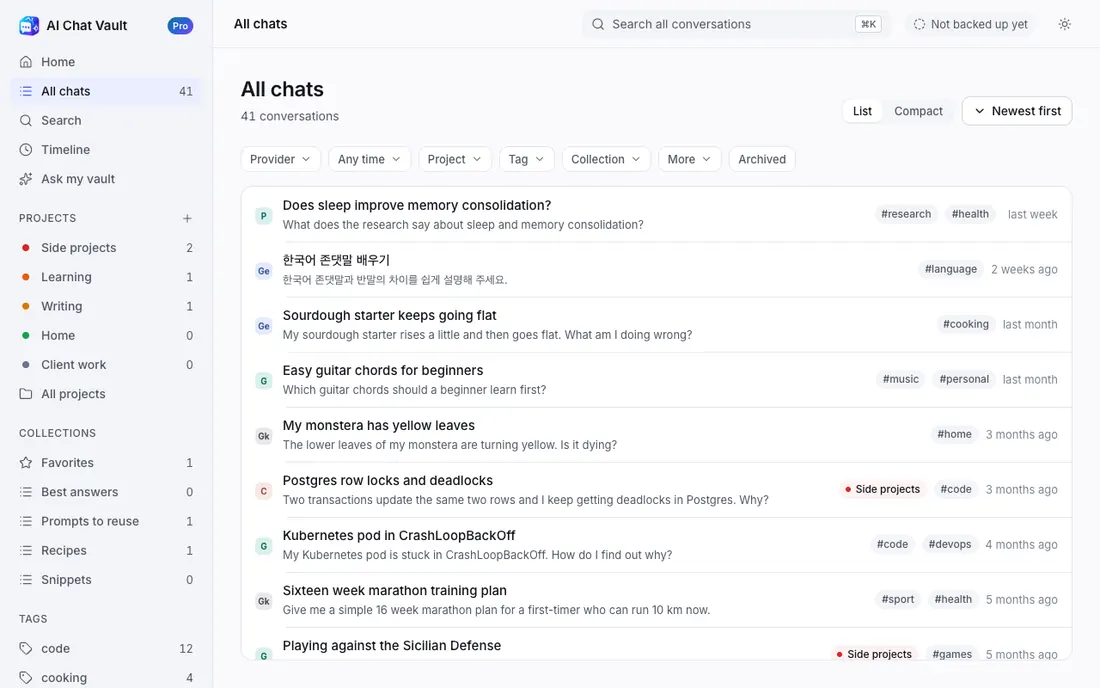1100x688 pixels.
Task: Click Side projects badge on Postgres chat
Action: [883, 489]
